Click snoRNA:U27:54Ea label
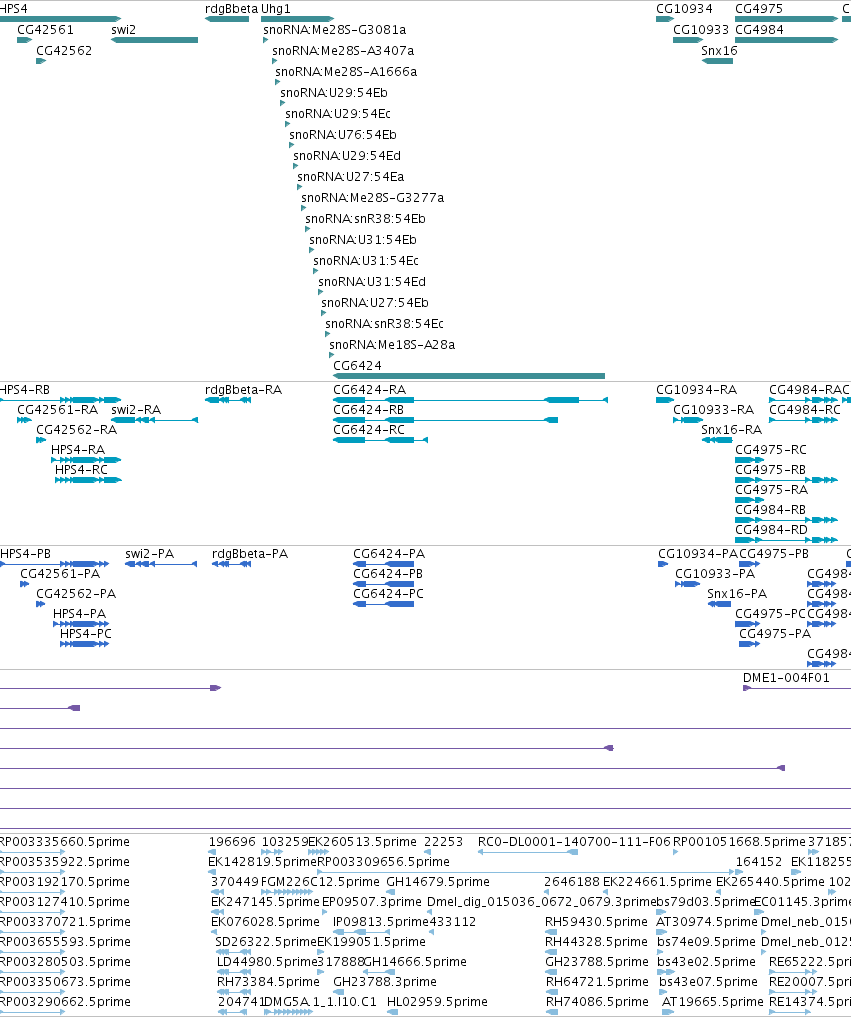Viewport: 851px width, 1017px height. (x=351, y=176)
